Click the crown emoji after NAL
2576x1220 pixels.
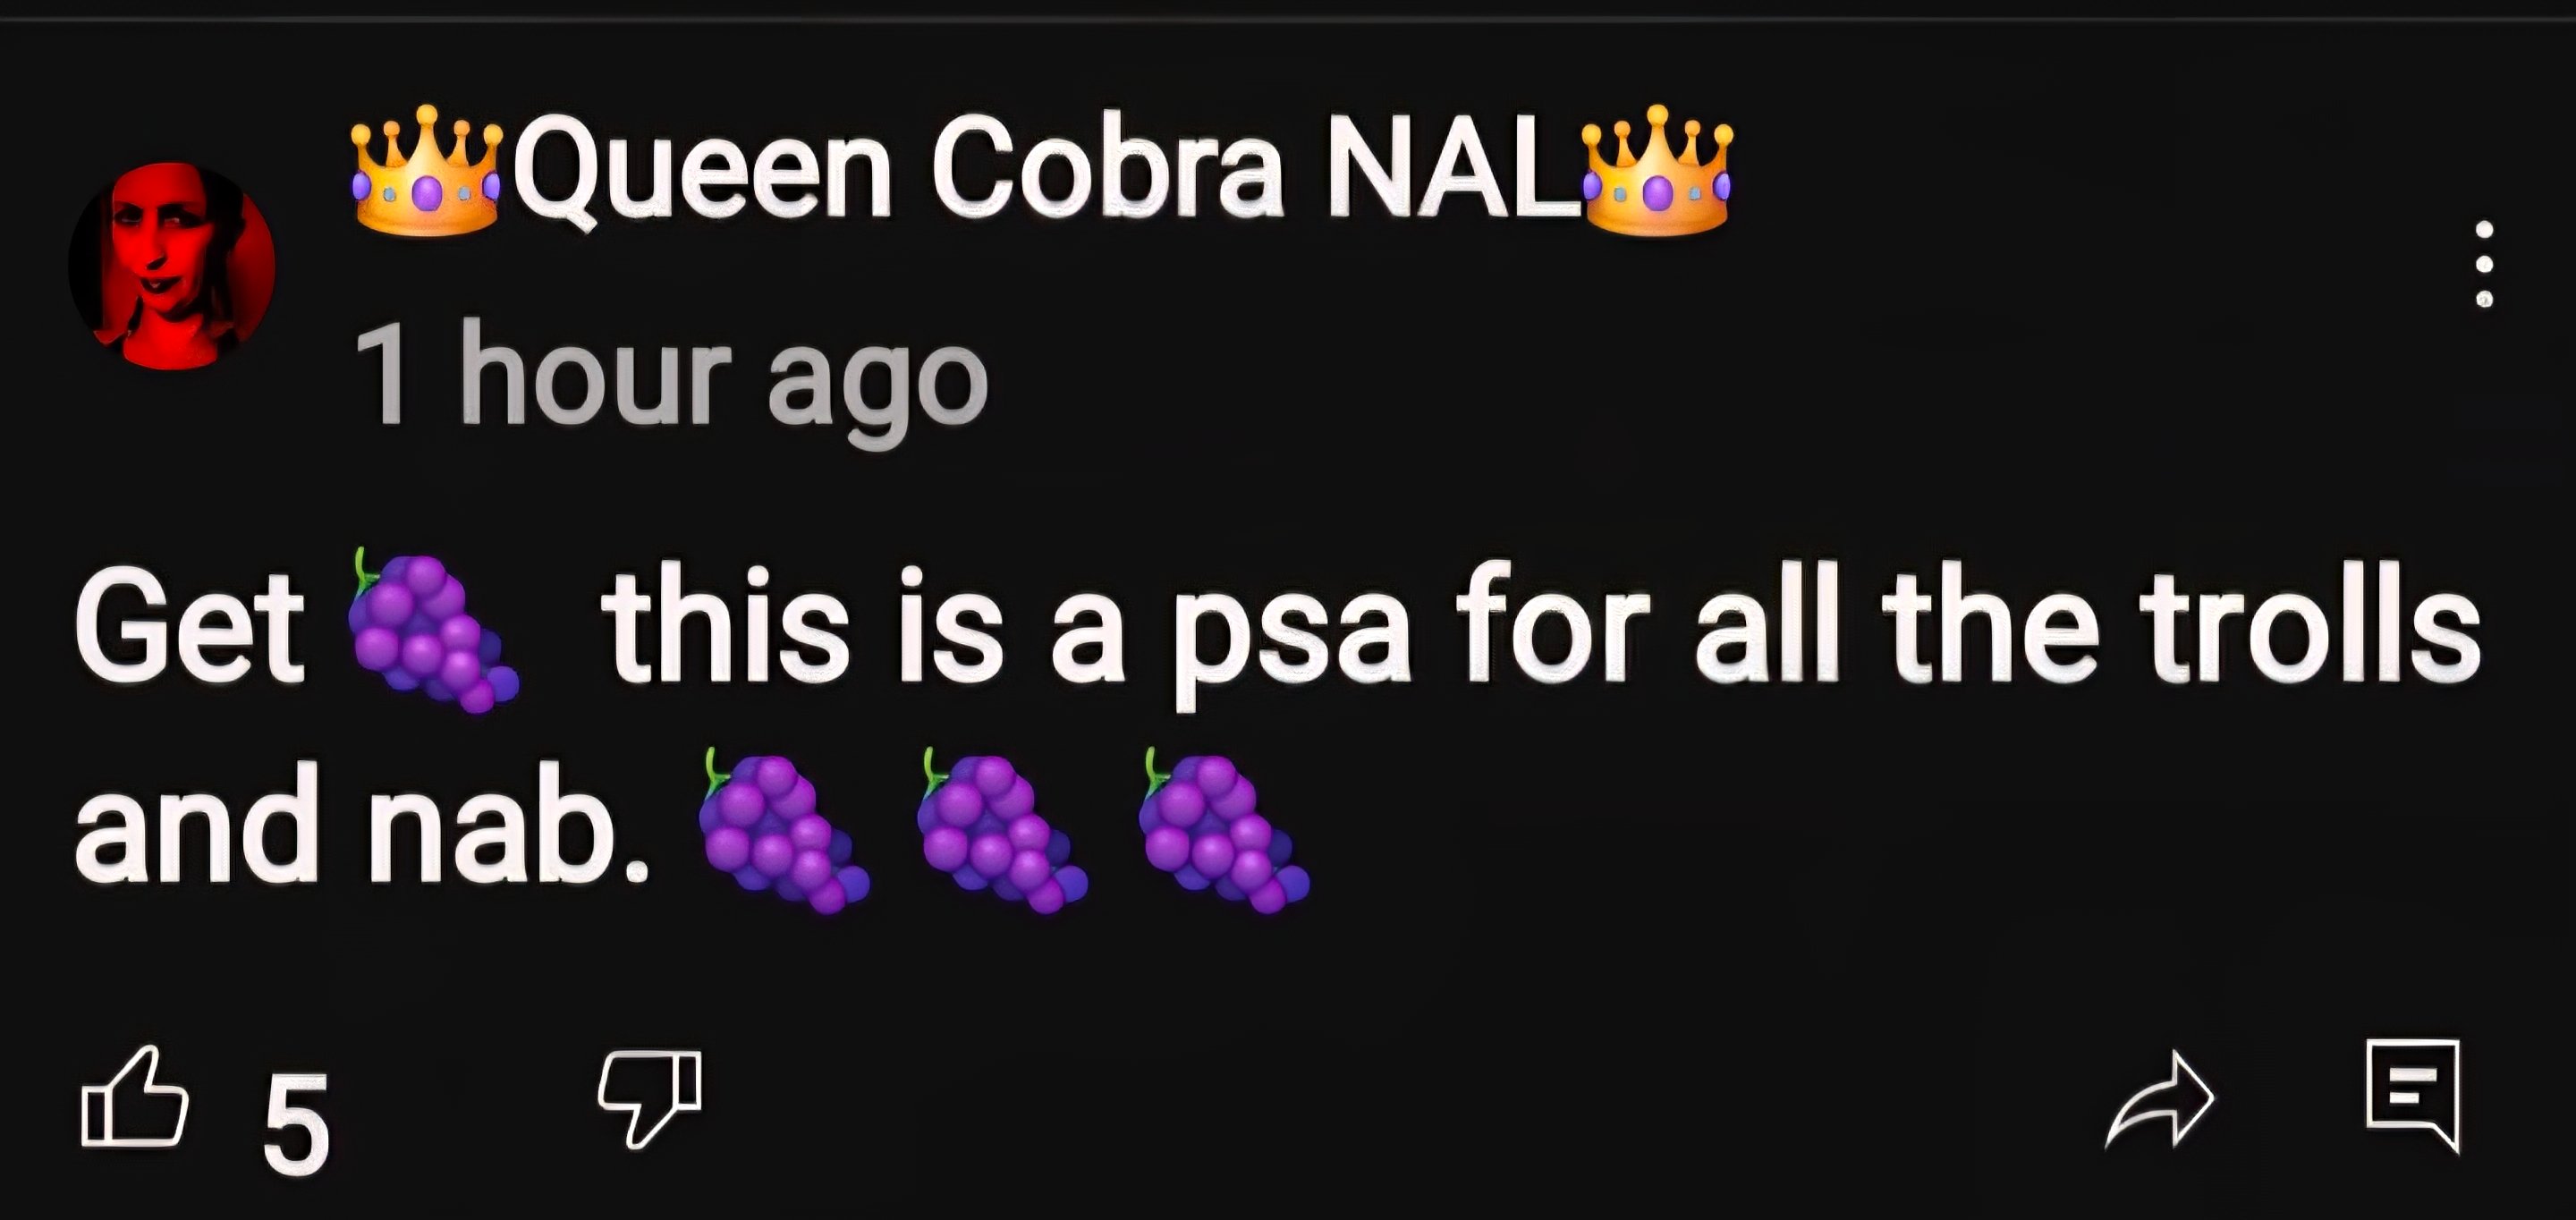click(1657, 170)
